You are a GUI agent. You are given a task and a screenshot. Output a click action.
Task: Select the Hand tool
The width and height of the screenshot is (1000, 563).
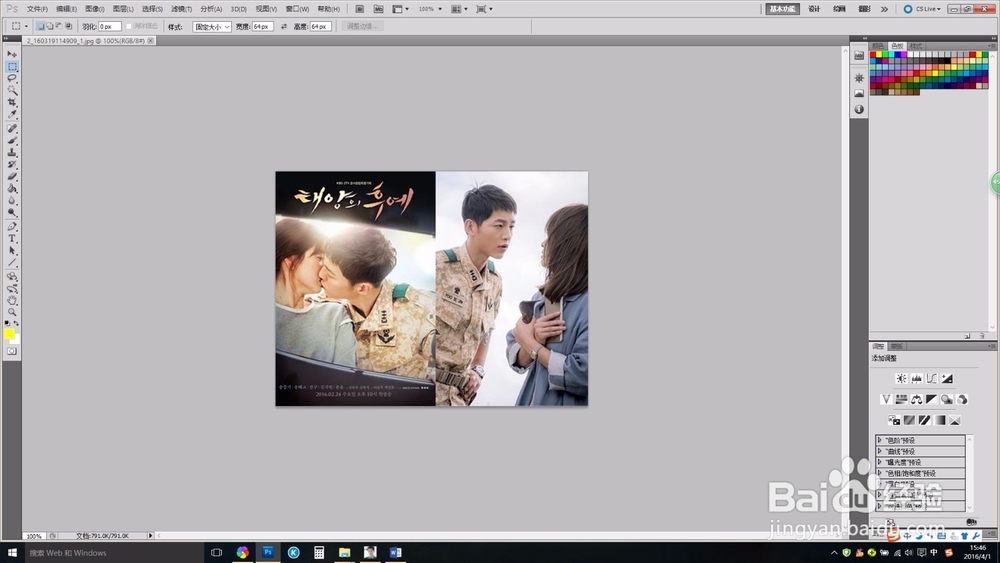12,300
